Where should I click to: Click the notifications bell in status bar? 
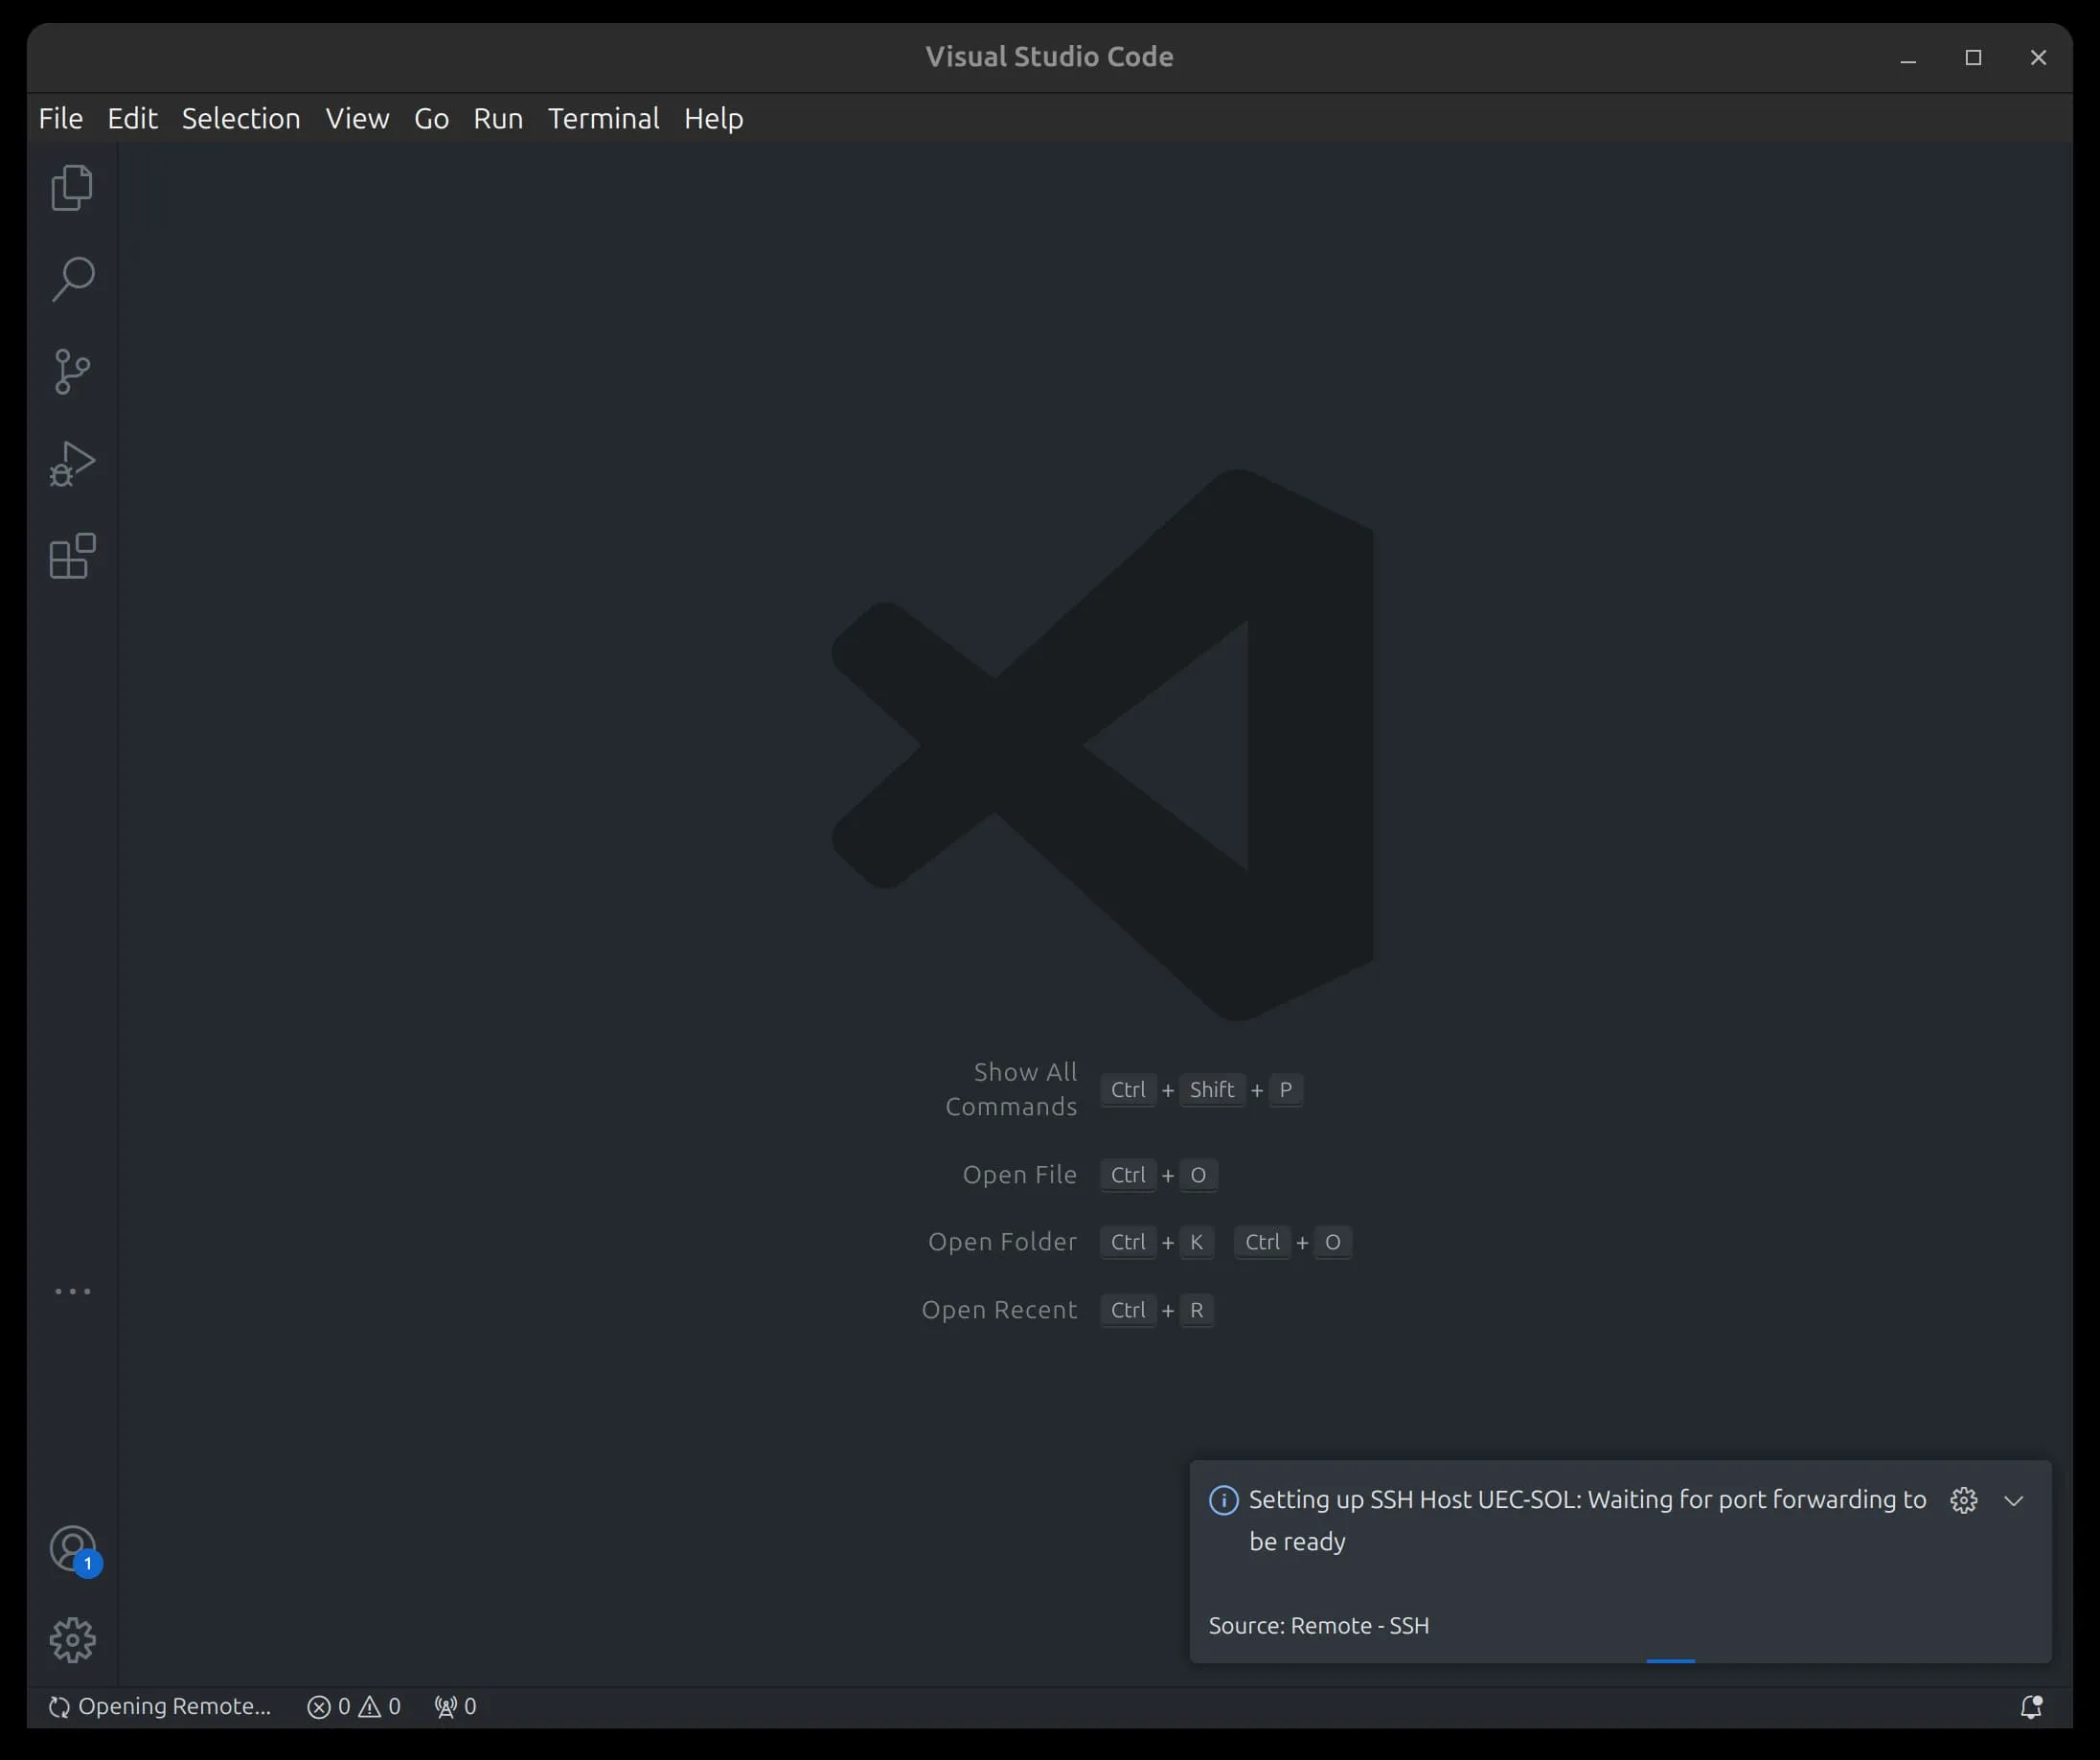[x=2030, y=1707]
